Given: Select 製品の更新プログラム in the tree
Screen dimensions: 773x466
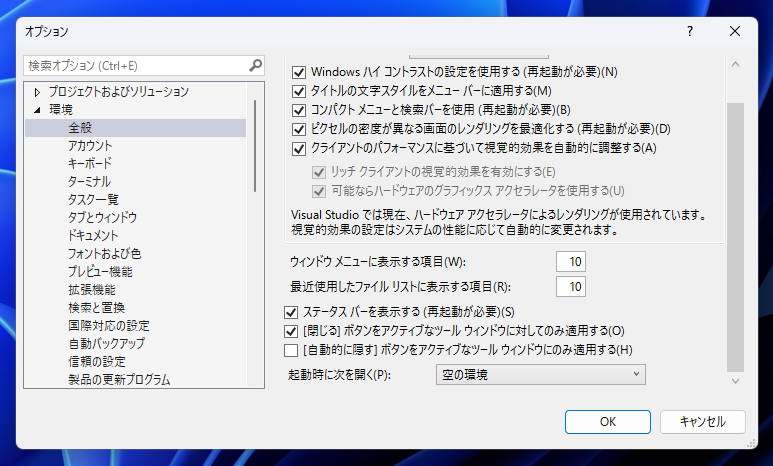Looking at the screenshot, I should [x=119, y=380].
